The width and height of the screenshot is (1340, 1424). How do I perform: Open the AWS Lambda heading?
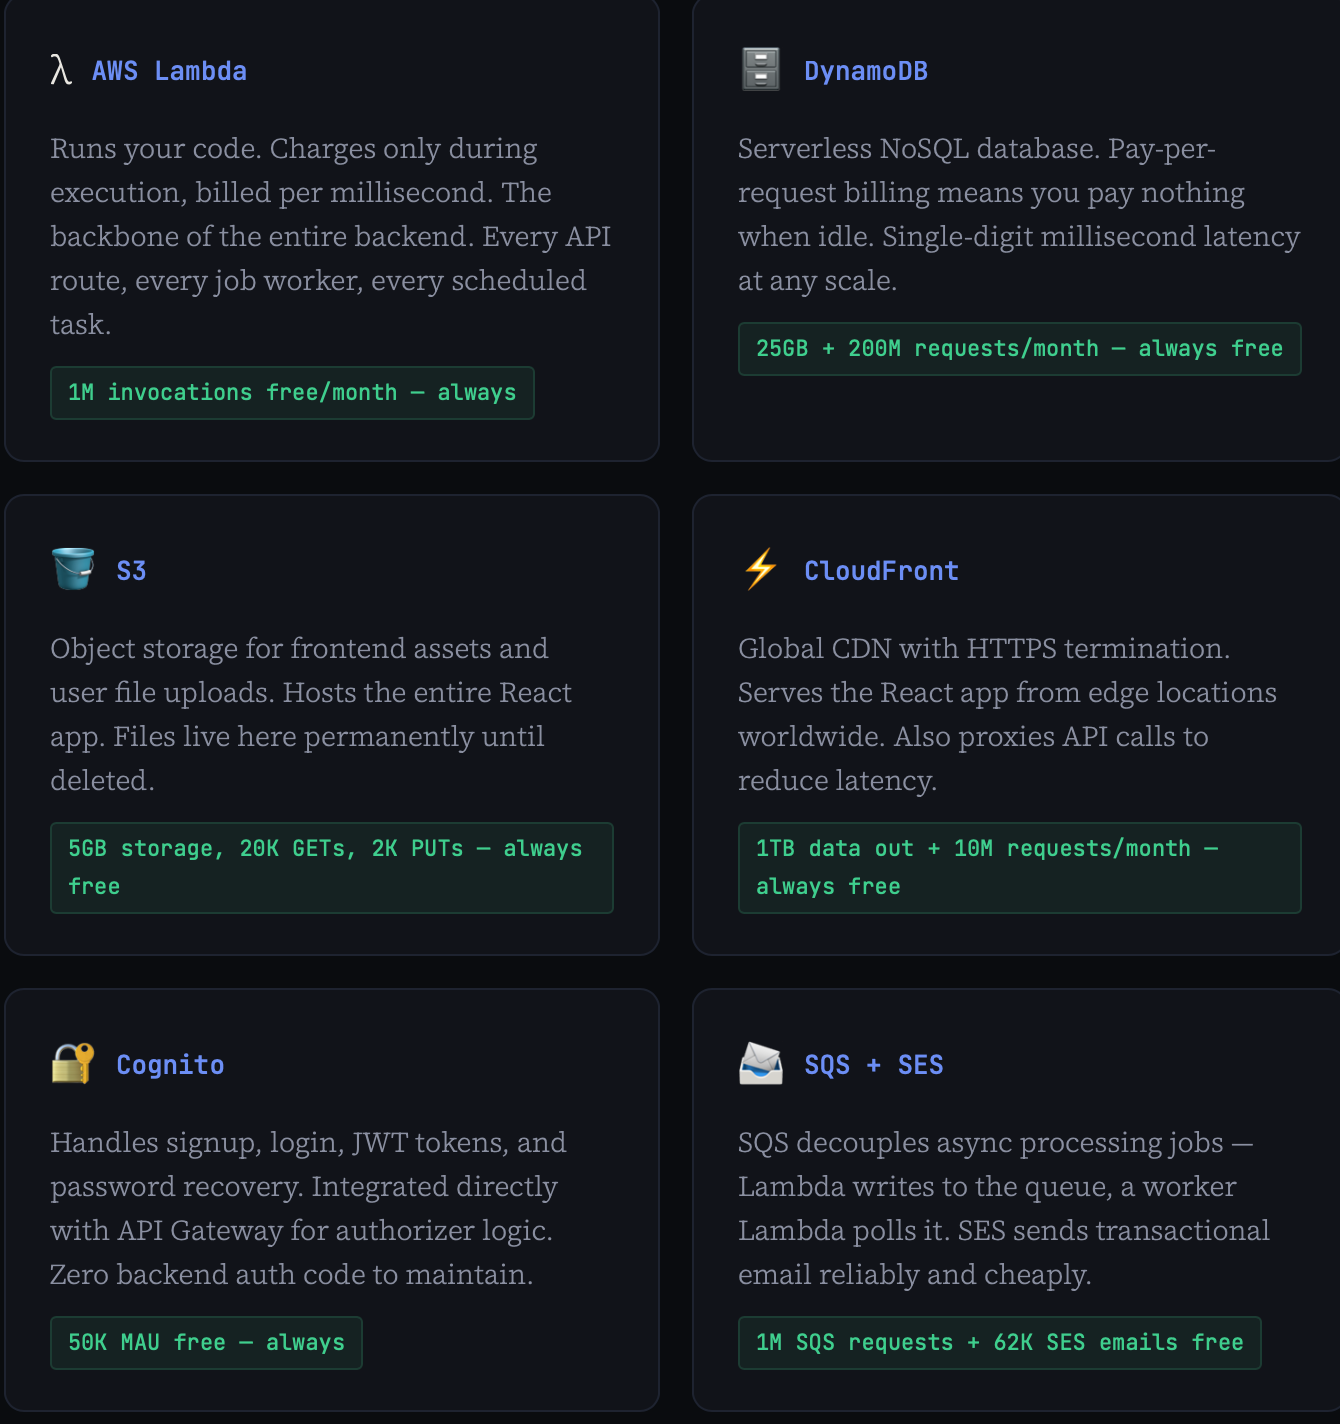coord(169,71)
